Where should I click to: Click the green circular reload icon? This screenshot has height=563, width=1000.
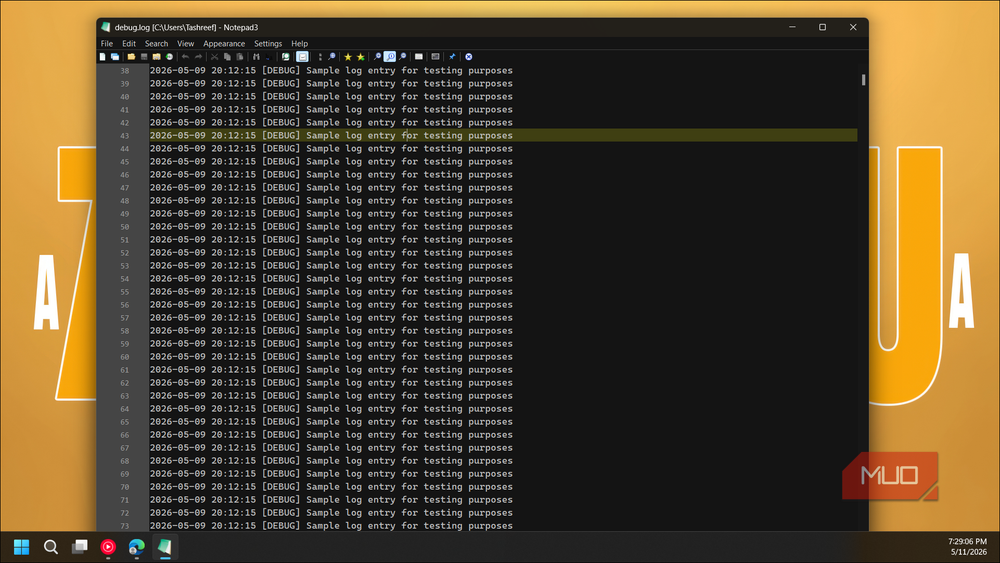click(170, 57)
